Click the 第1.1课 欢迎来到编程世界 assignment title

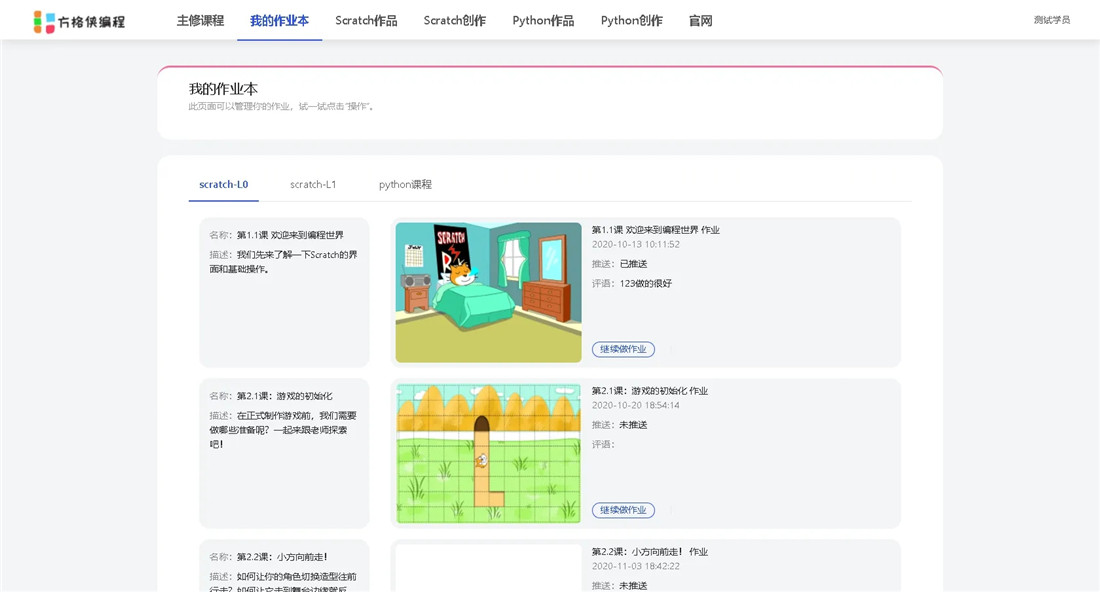[x=656, y=229]
